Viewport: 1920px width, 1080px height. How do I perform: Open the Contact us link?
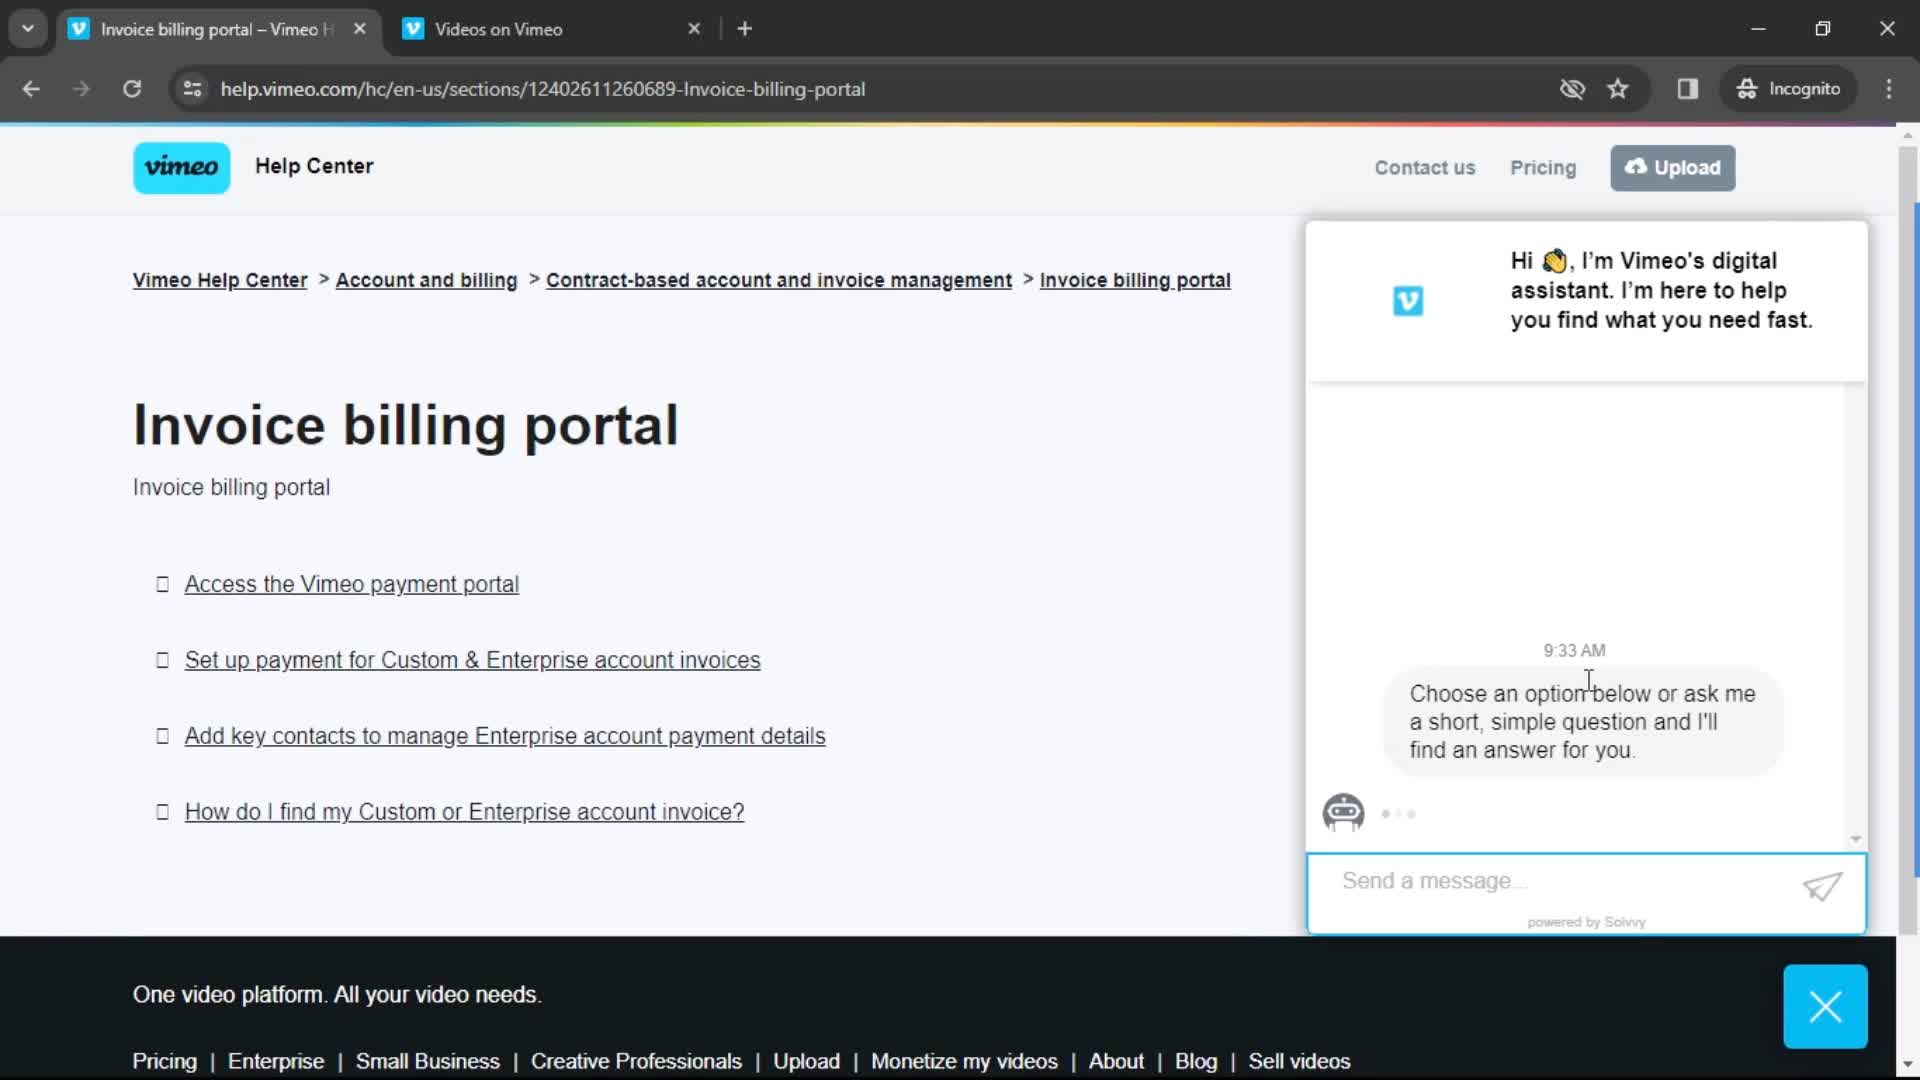pyautogui.click(x=1424, y=168)
